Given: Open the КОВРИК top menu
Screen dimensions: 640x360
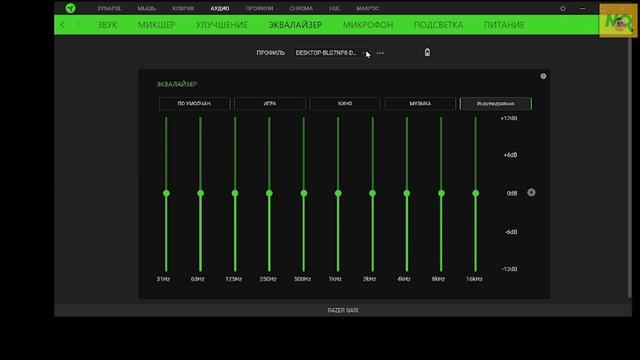Looking at the screenshot, I should 183,8.
